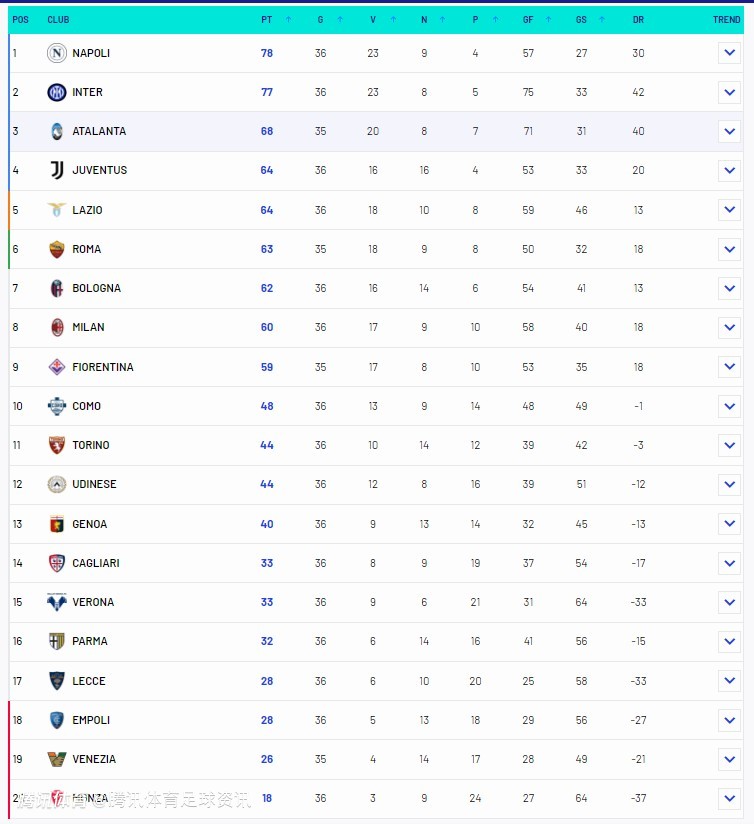Screen dimensions: 754x824
Task: Click the Torino club crest
Action: click(x=57, y=445)
